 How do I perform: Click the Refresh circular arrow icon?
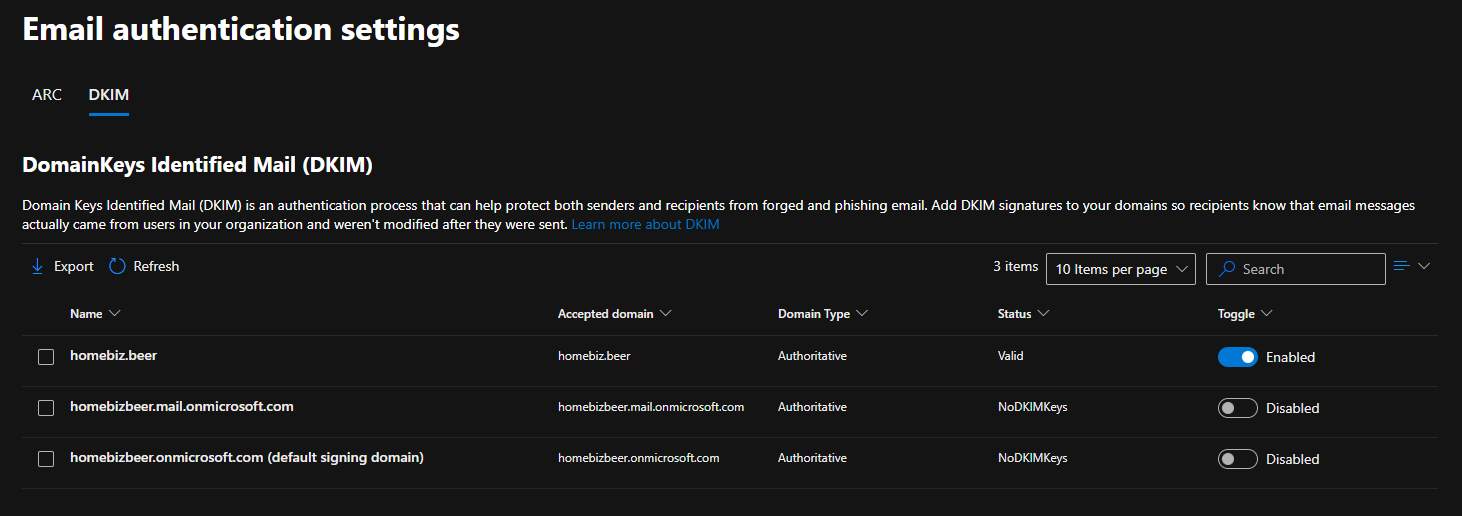coord(117,266)
